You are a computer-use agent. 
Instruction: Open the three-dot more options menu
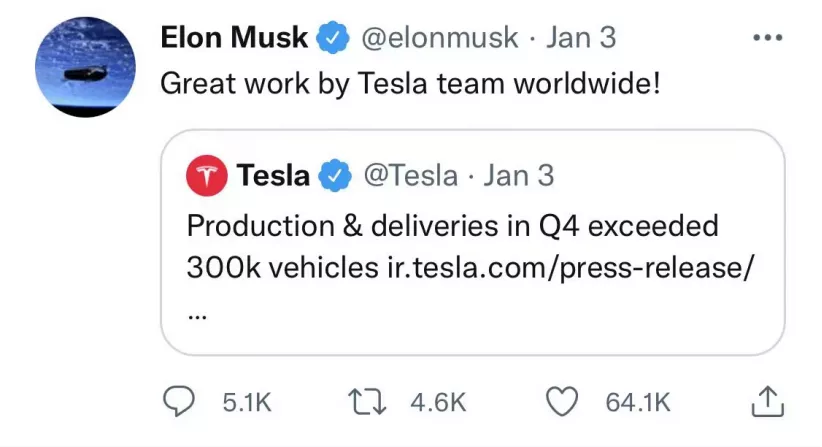pyautogui.click(x=767, y=38)
